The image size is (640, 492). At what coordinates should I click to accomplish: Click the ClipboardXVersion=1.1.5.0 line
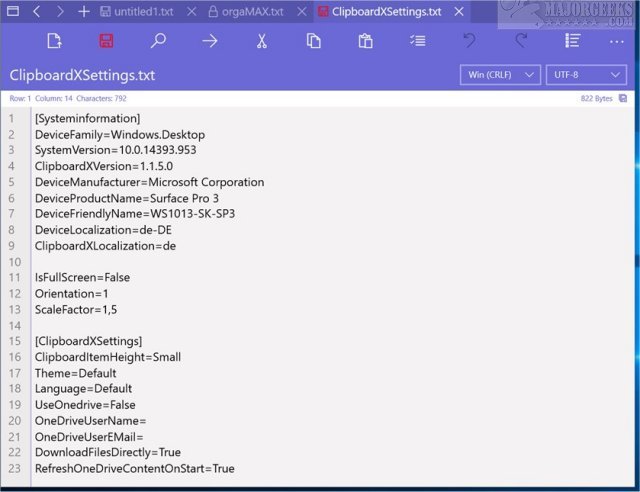[104, 166]
